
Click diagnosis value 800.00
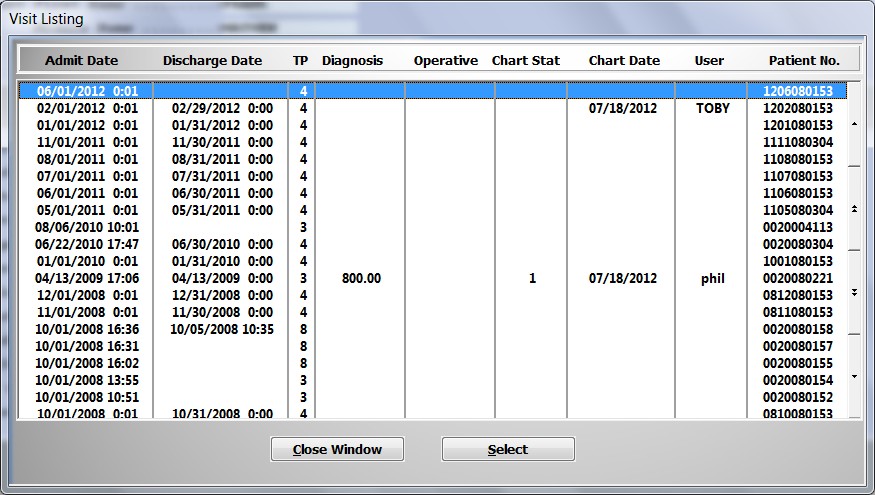tap(362, 278)
